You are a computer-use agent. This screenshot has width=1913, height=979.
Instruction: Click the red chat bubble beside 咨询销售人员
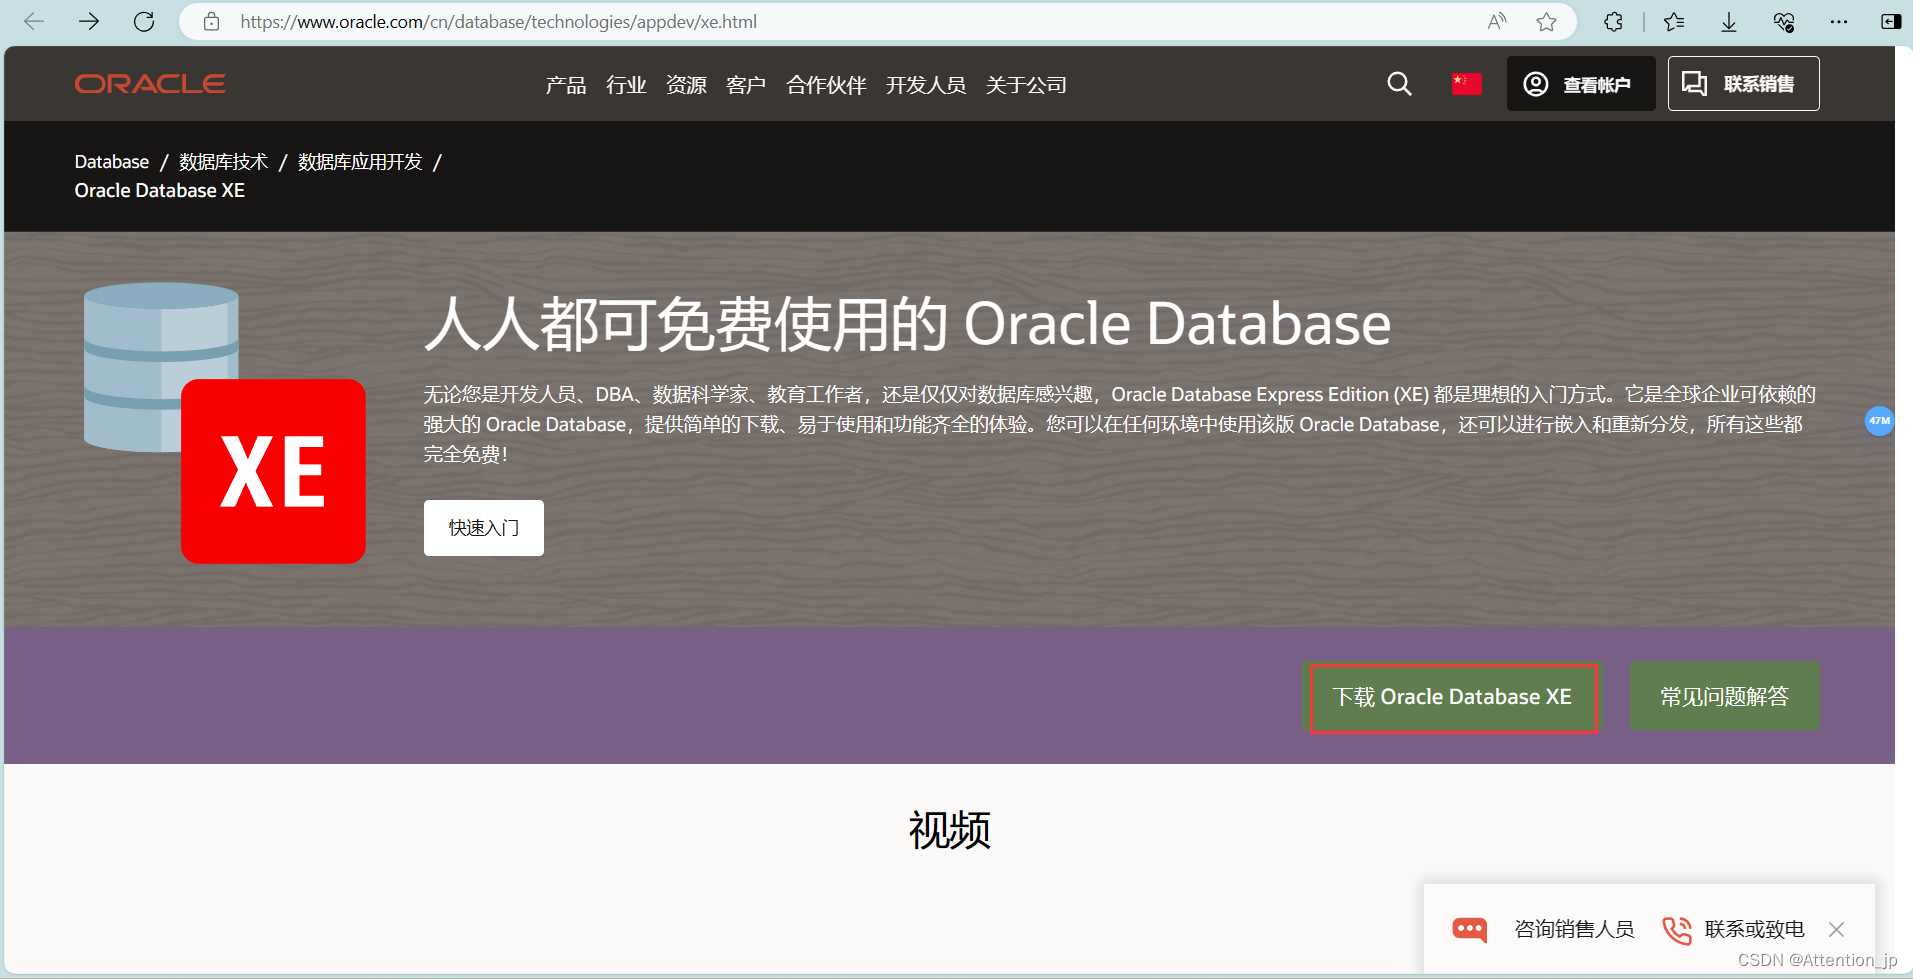point(1469,929)
